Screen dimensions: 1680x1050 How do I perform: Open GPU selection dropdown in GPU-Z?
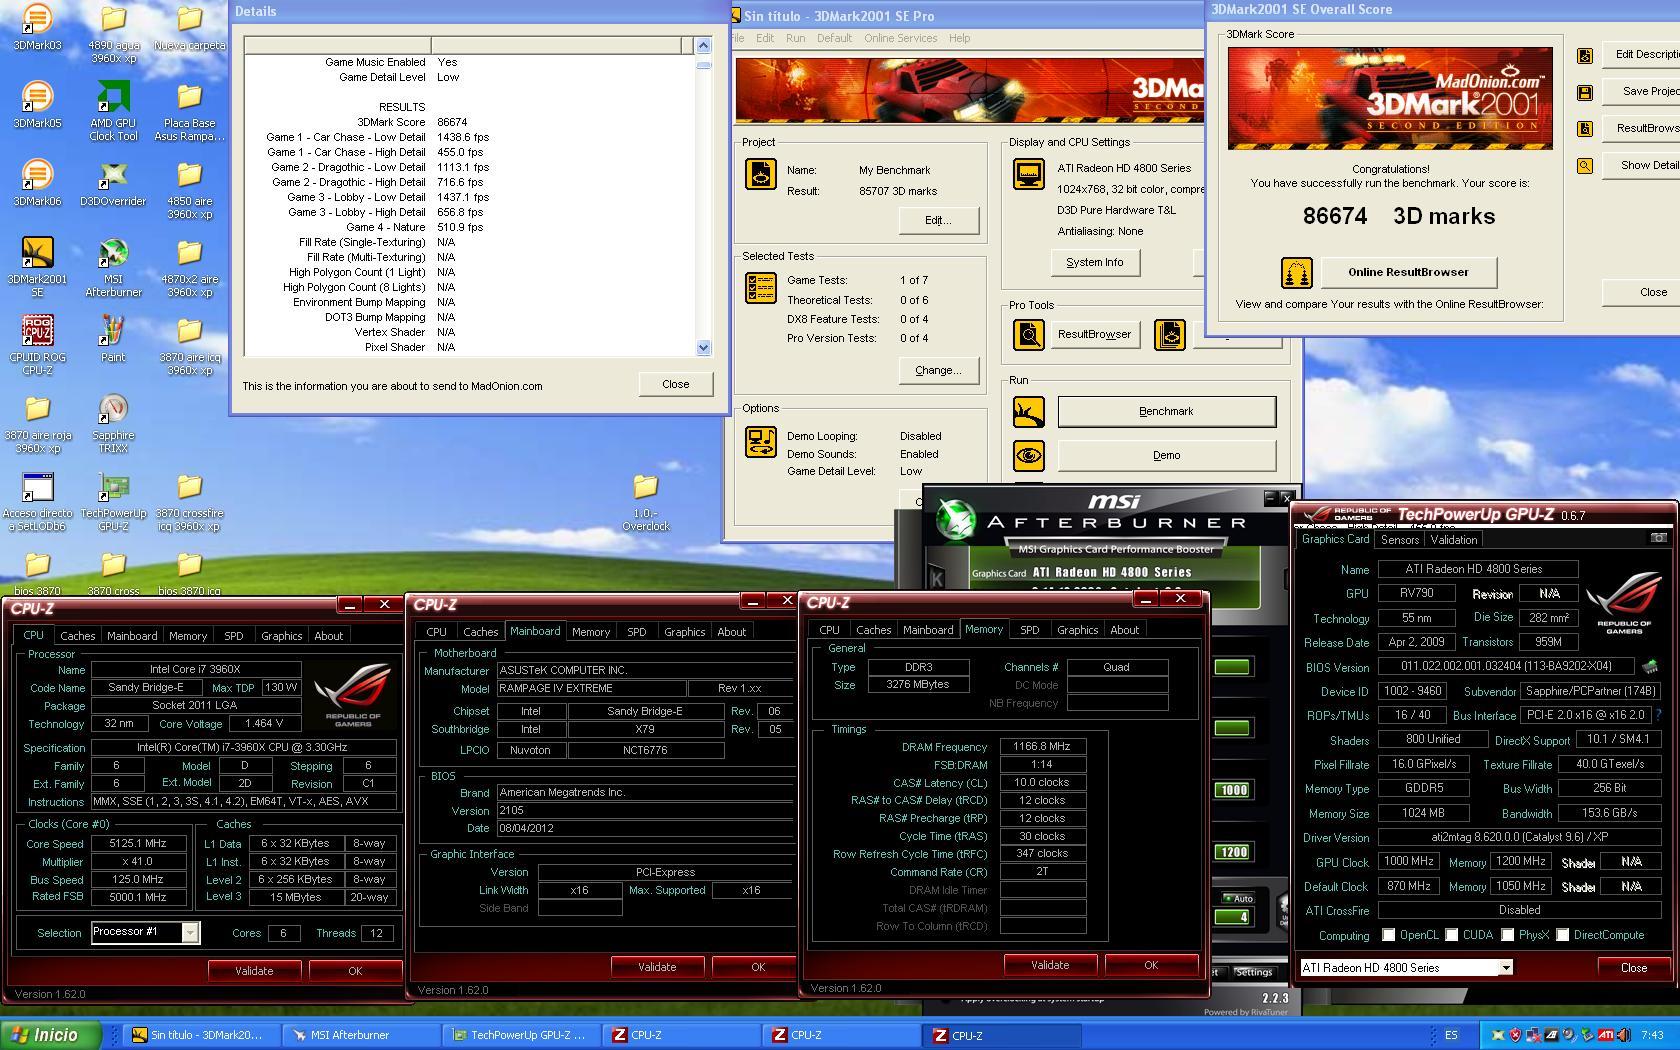click(x=1504, y=968)
